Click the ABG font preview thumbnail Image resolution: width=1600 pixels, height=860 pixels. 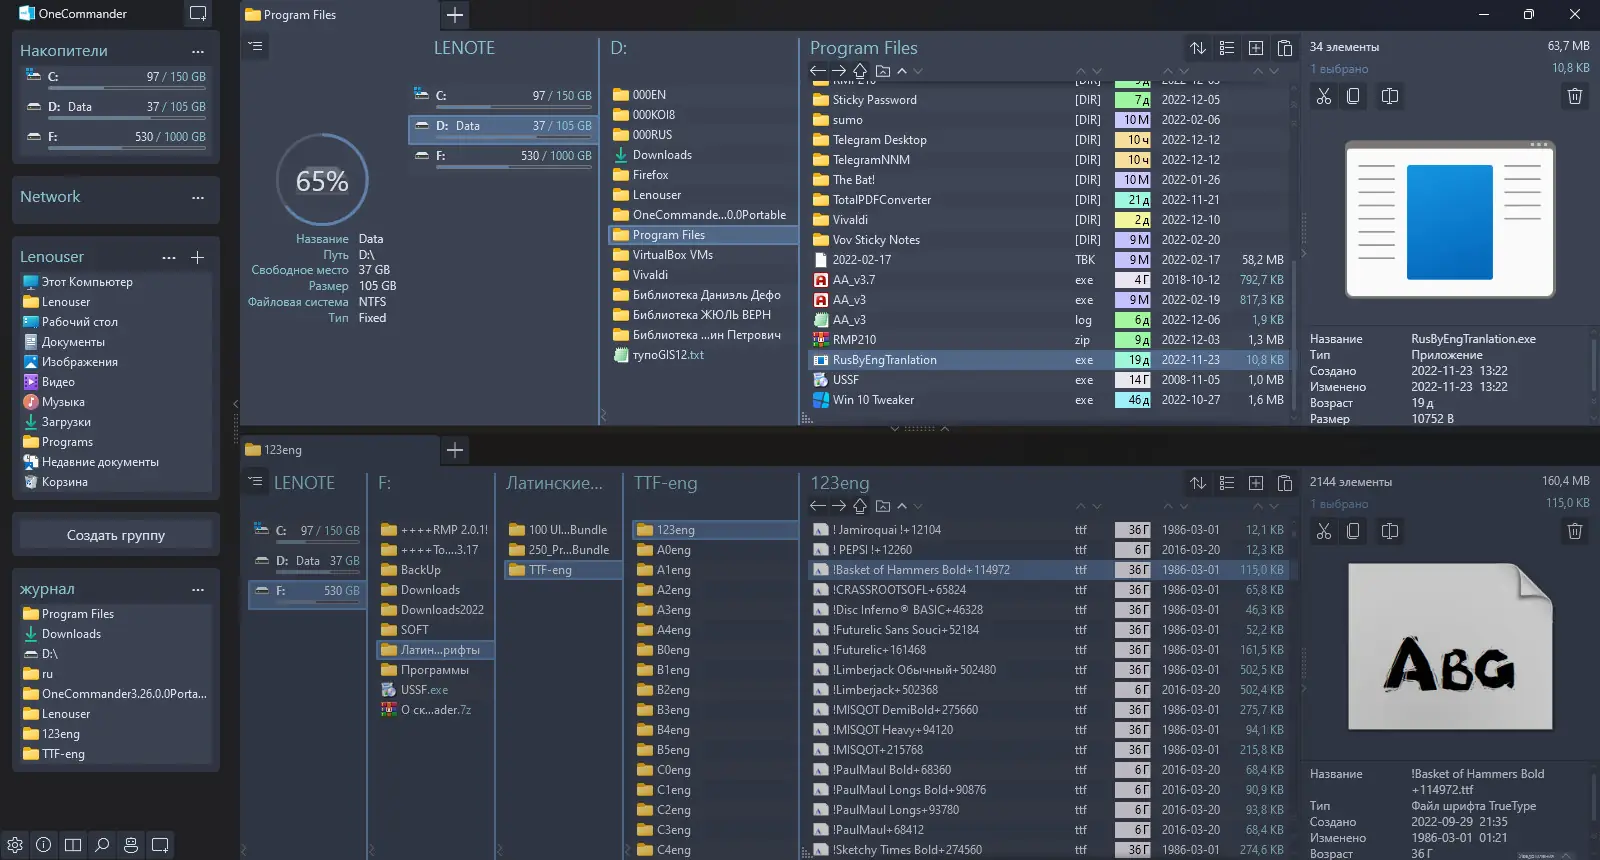[x=1450, y=646]
